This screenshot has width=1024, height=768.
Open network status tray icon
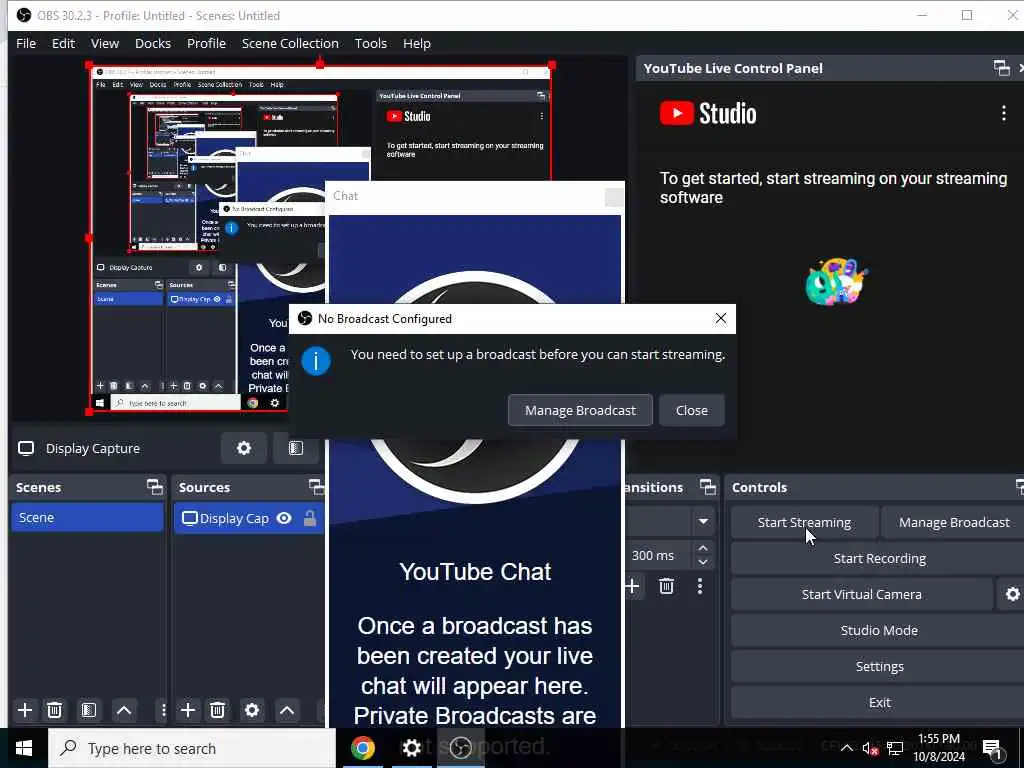click(x=895, y=748)
